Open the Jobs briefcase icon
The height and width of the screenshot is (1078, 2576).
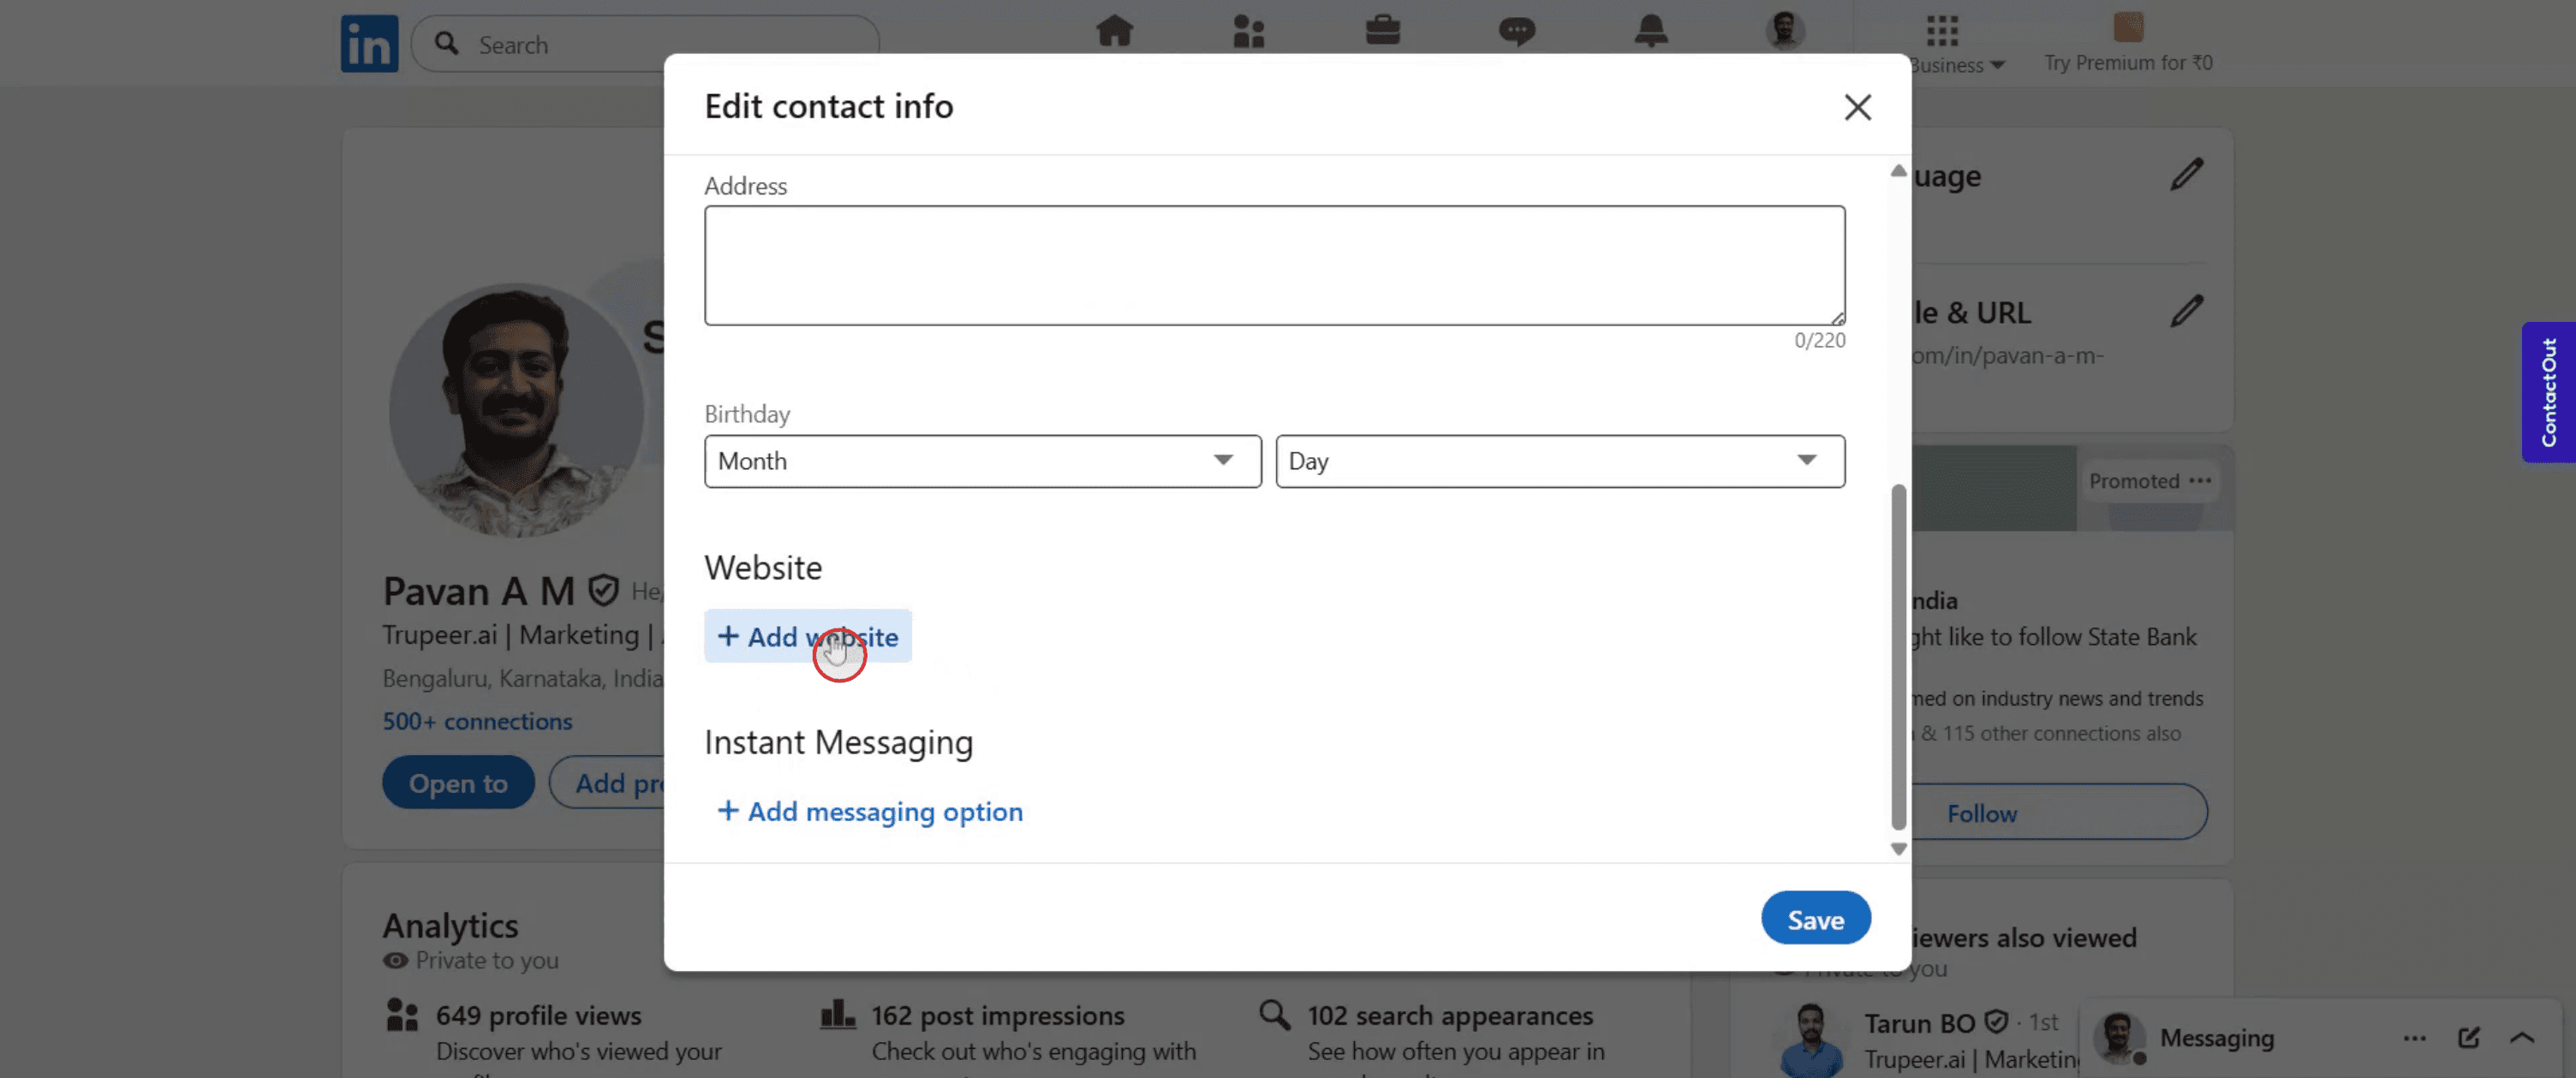[x=1382, y=31]
